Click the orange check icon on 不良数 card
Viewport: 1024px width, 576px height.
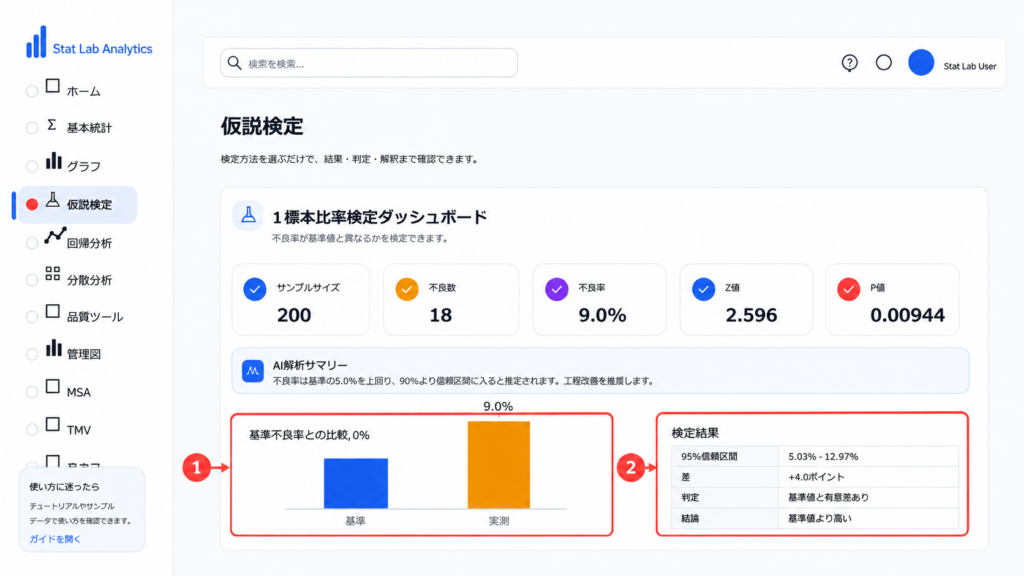[407, 289]
